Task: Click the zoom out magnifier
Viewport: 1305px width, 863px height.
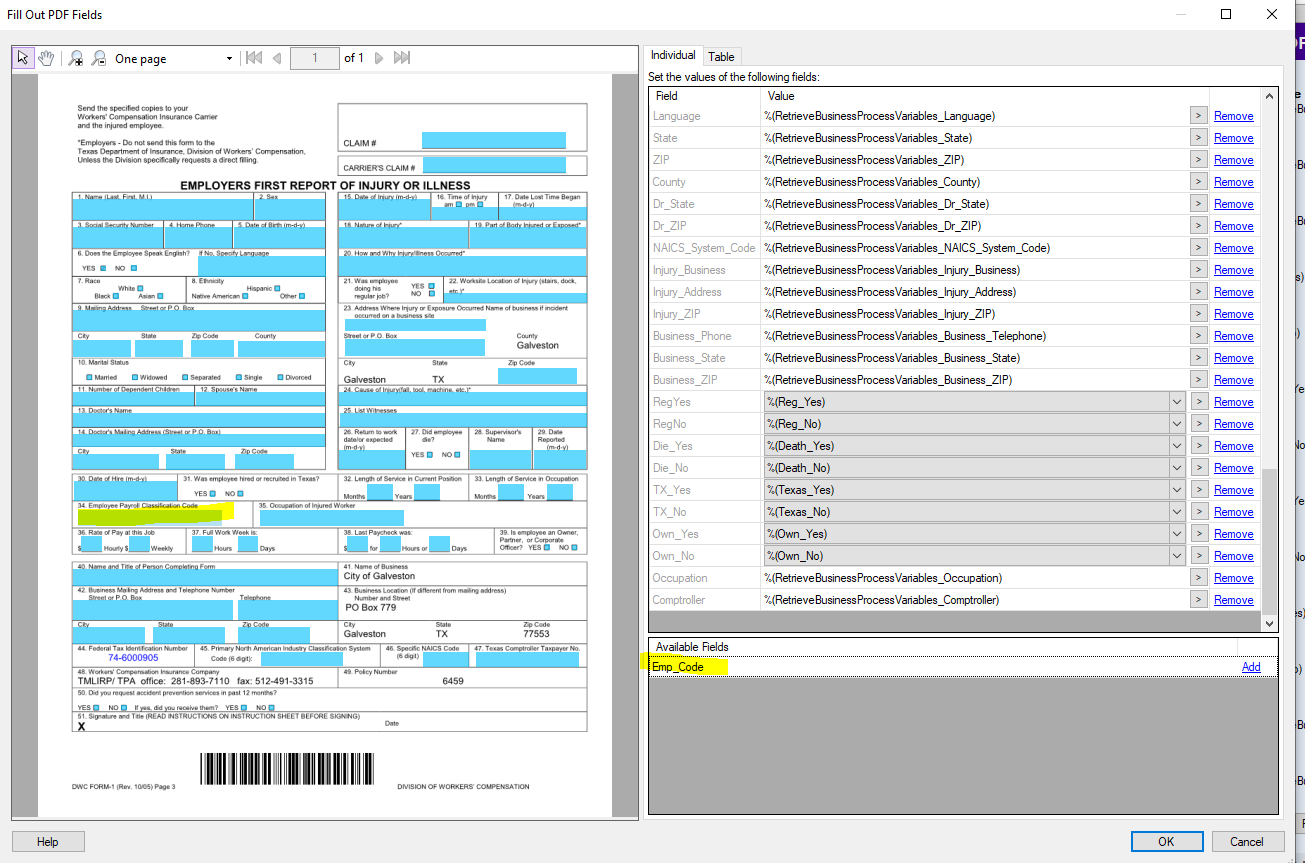Action: point(99,58)
